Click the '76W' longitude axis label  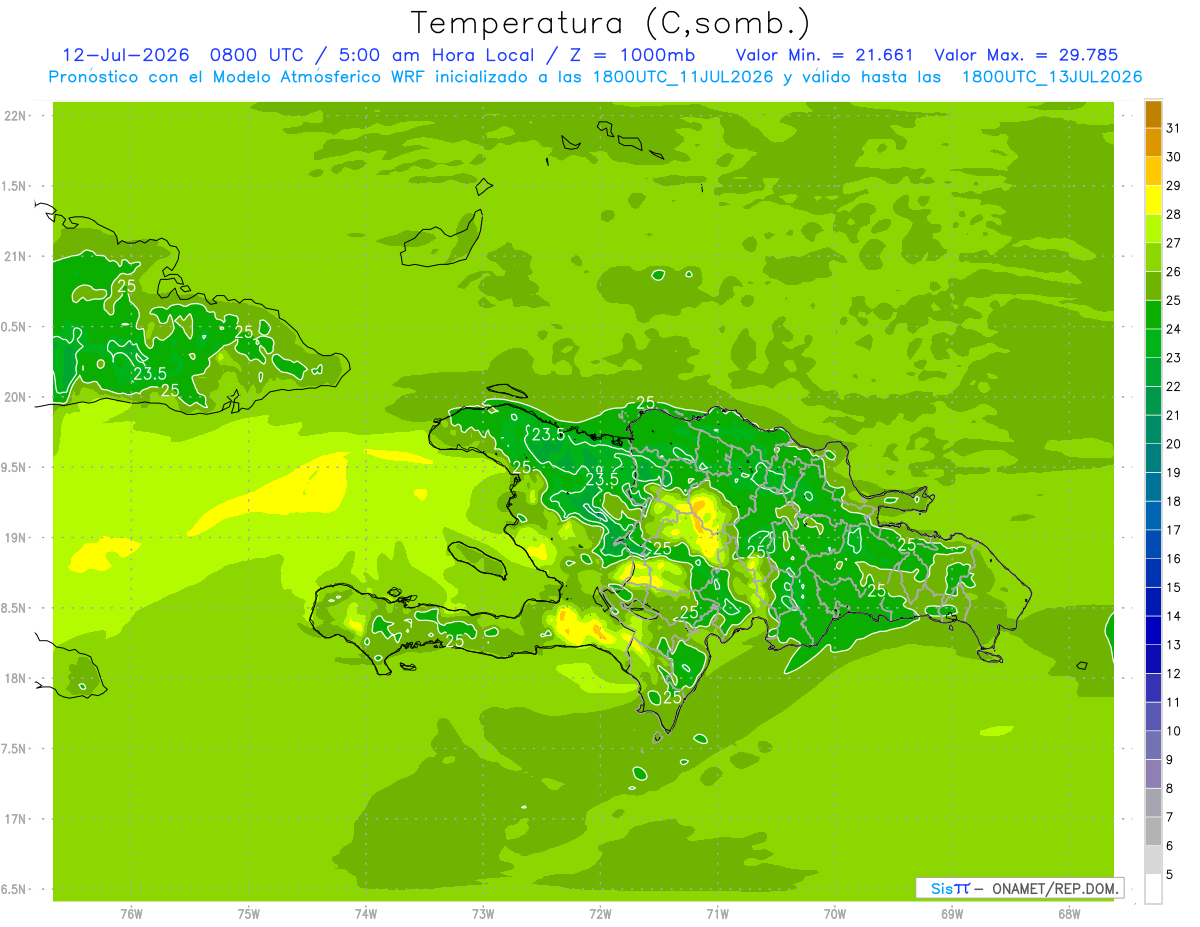coord(131,913)
